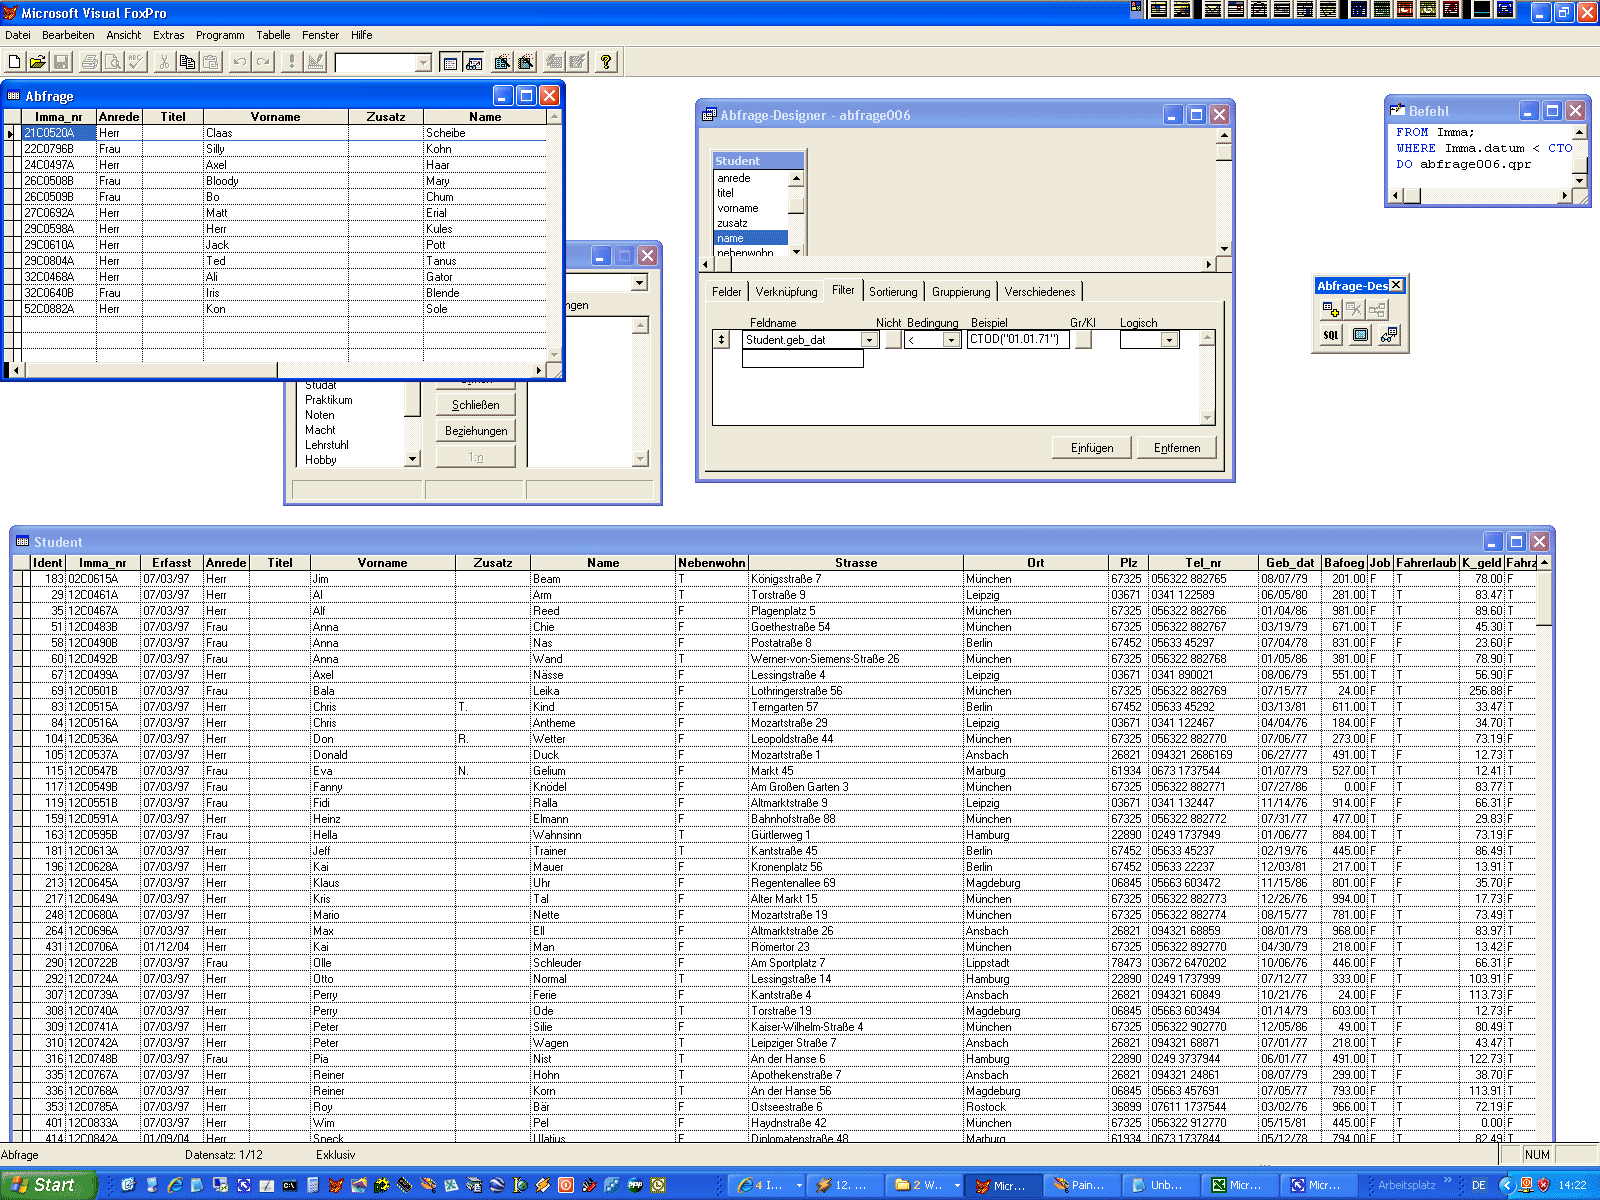The height and width of the screenshot is (1200, 1600).
Task: Click the Run exclamation mark icon
Action: point(292,62)
